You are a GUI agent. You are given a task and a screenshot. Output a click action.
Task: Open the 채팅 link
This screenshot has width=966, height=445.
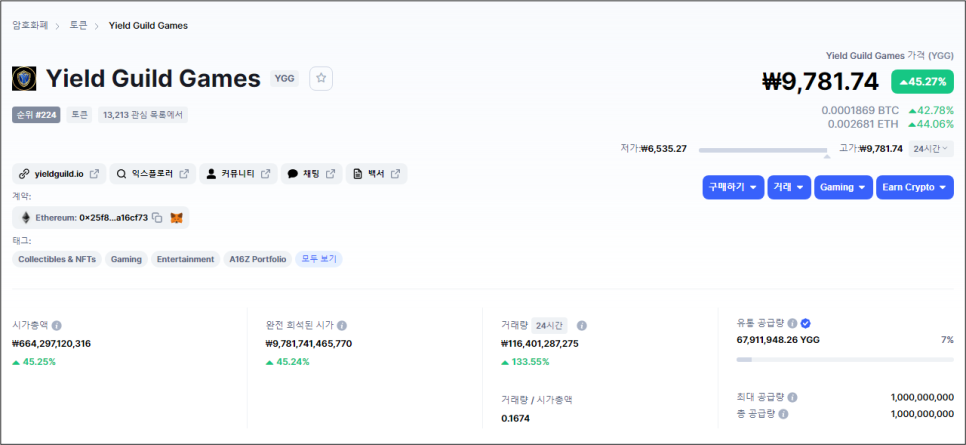click(312, 174)
